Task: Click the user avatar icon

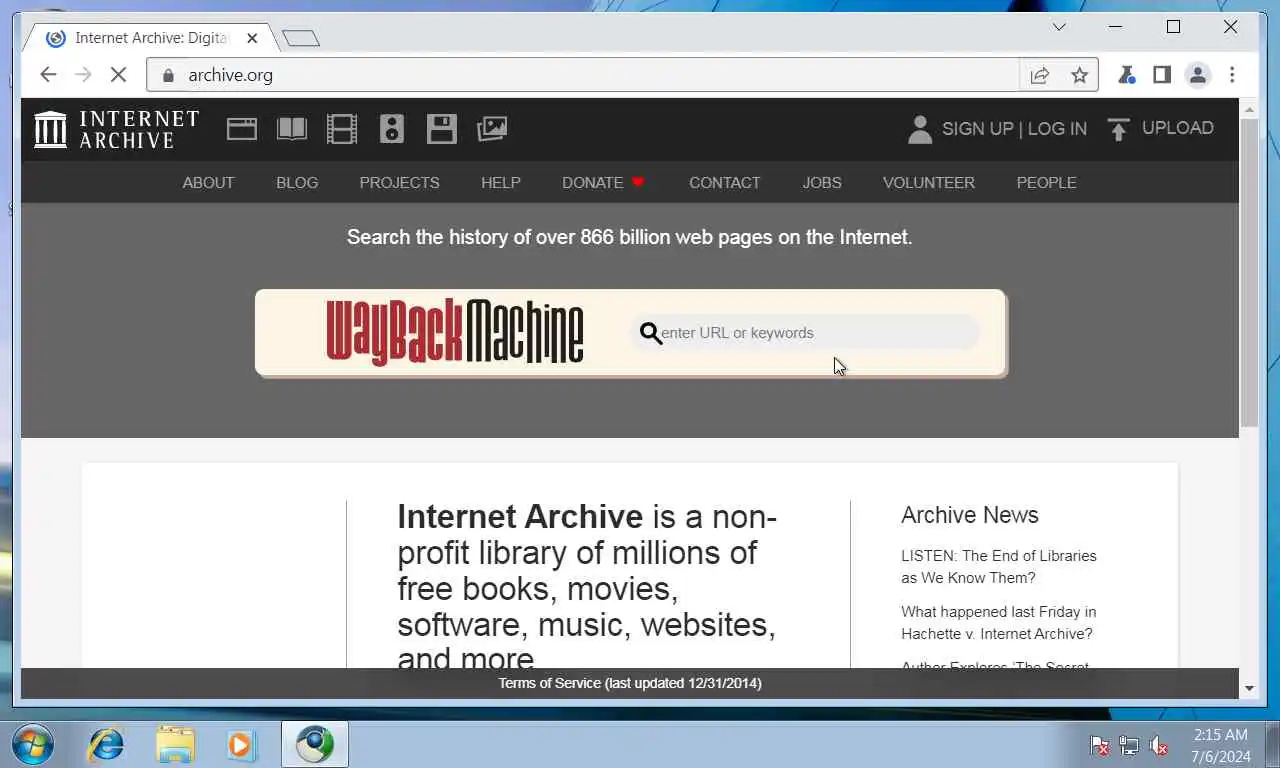Action: tap(919, 129)
